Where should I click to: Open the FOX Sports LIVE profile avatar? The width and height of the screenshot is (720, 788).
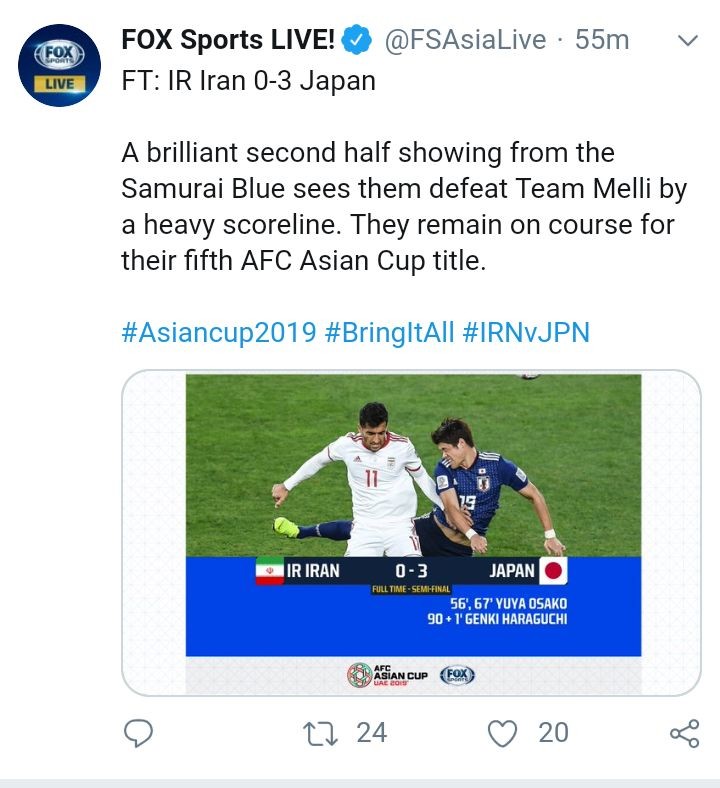coord(60,66)
